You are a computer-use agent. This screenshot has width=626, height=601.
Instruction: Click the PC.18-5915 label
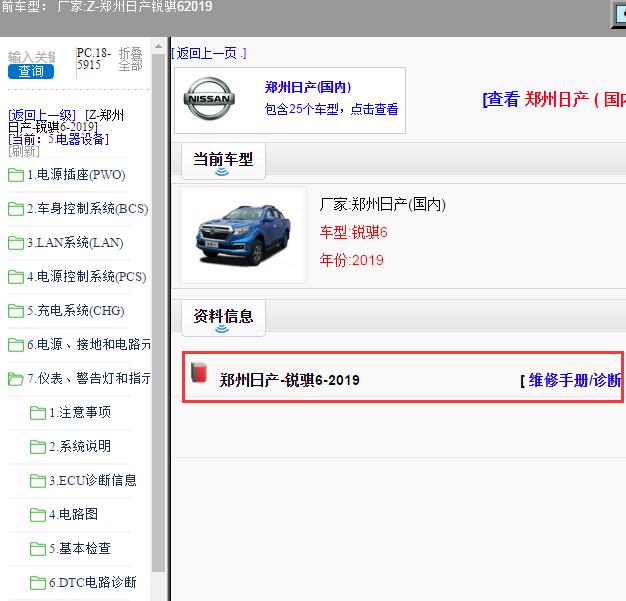93,58
